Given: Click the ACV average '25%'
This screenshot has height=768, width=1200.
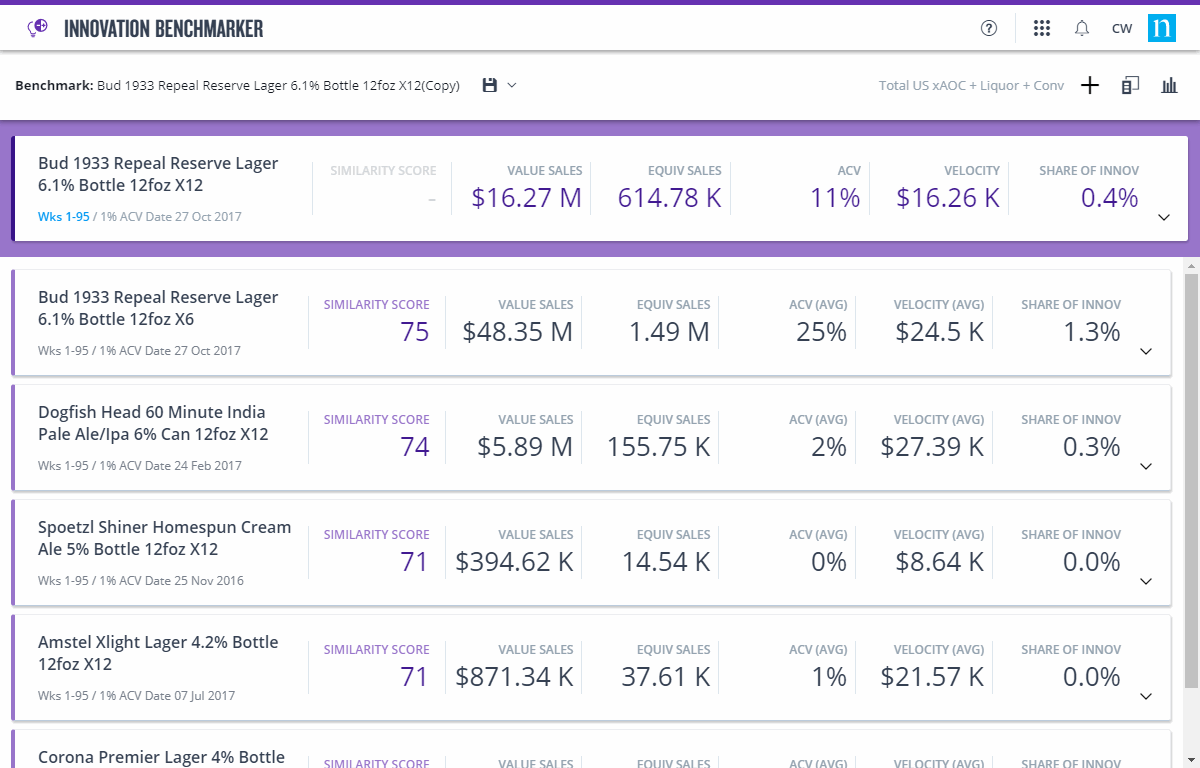Looking at the screenshot, I should point(822,332).
